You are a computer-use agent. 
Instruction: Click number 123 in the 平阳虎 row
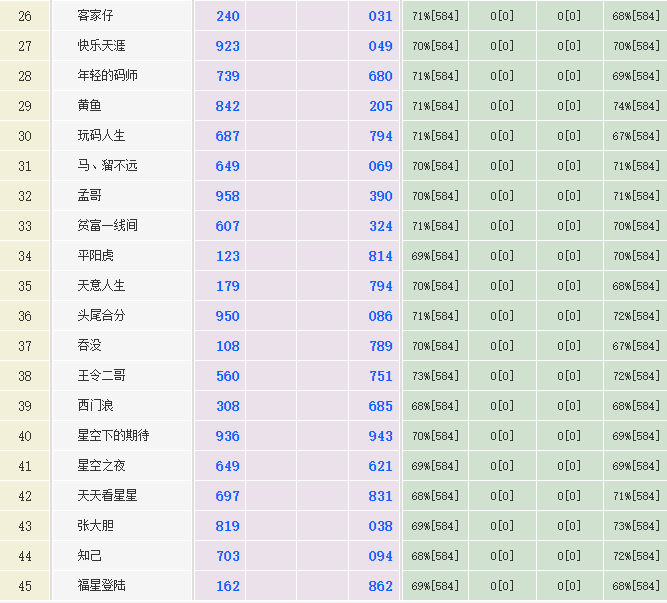tap(228, 256)
